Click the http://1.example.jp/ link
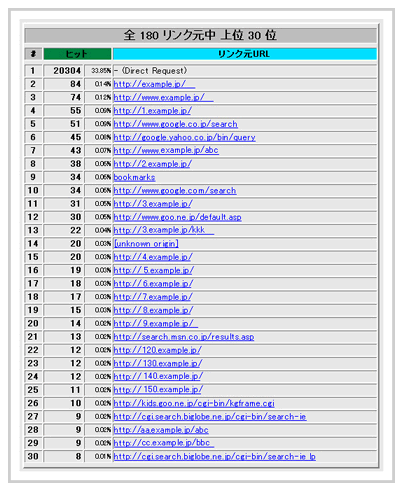This screenshot has width=403, height=491. point(153,111)
